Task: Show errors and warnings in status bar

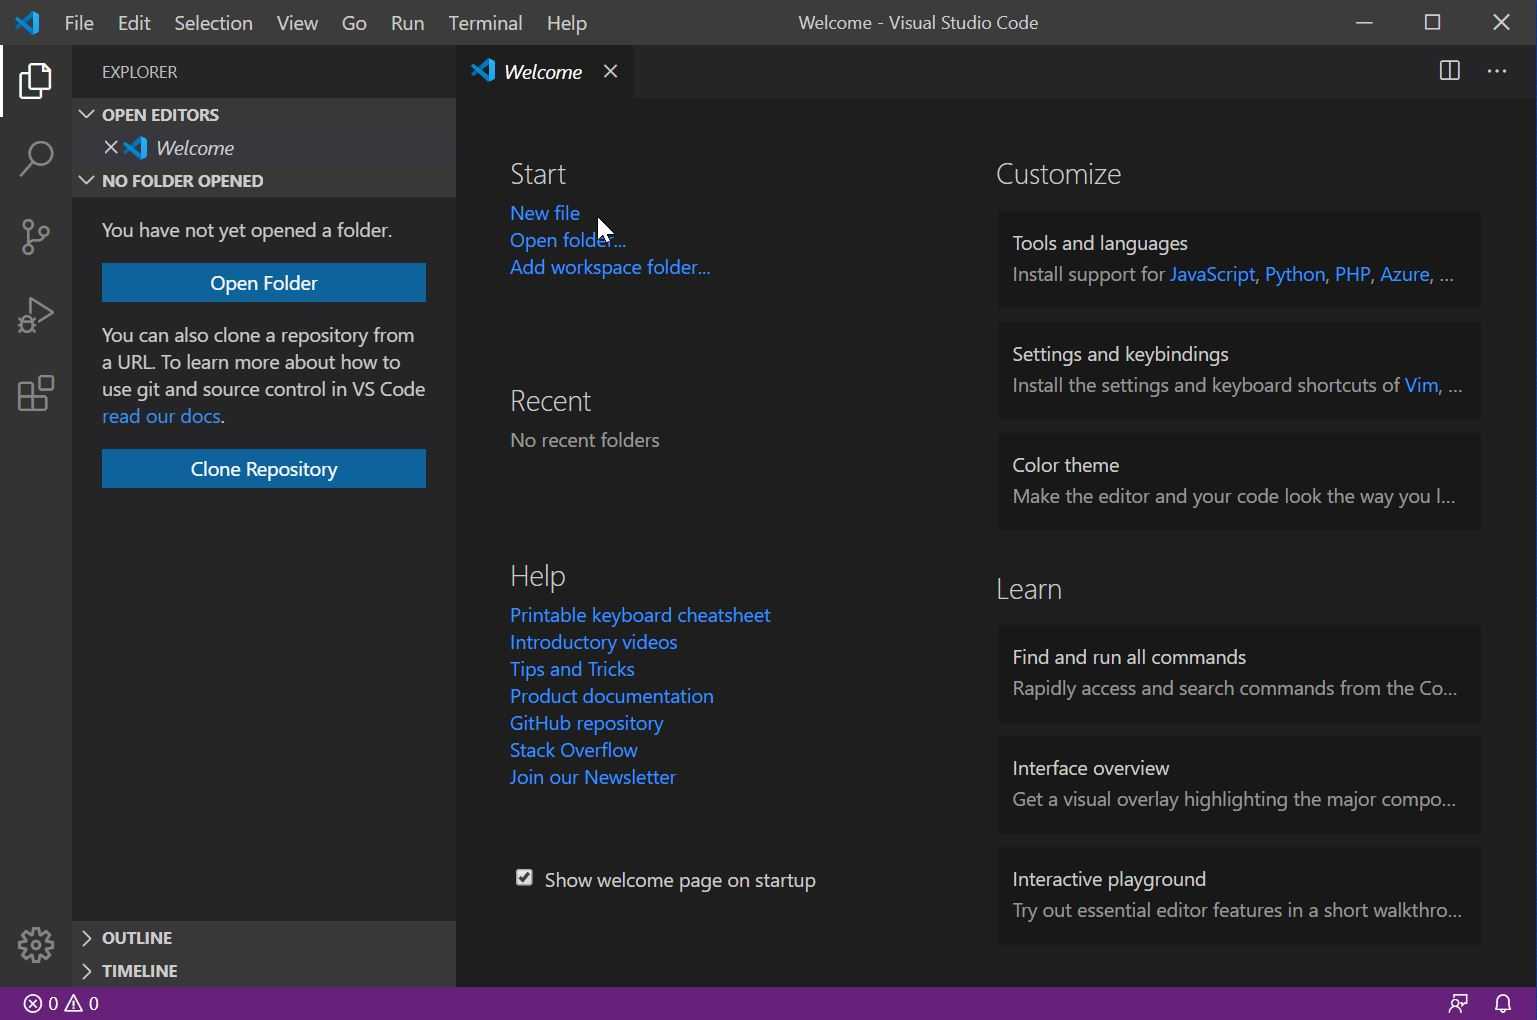Action: 61,1003
